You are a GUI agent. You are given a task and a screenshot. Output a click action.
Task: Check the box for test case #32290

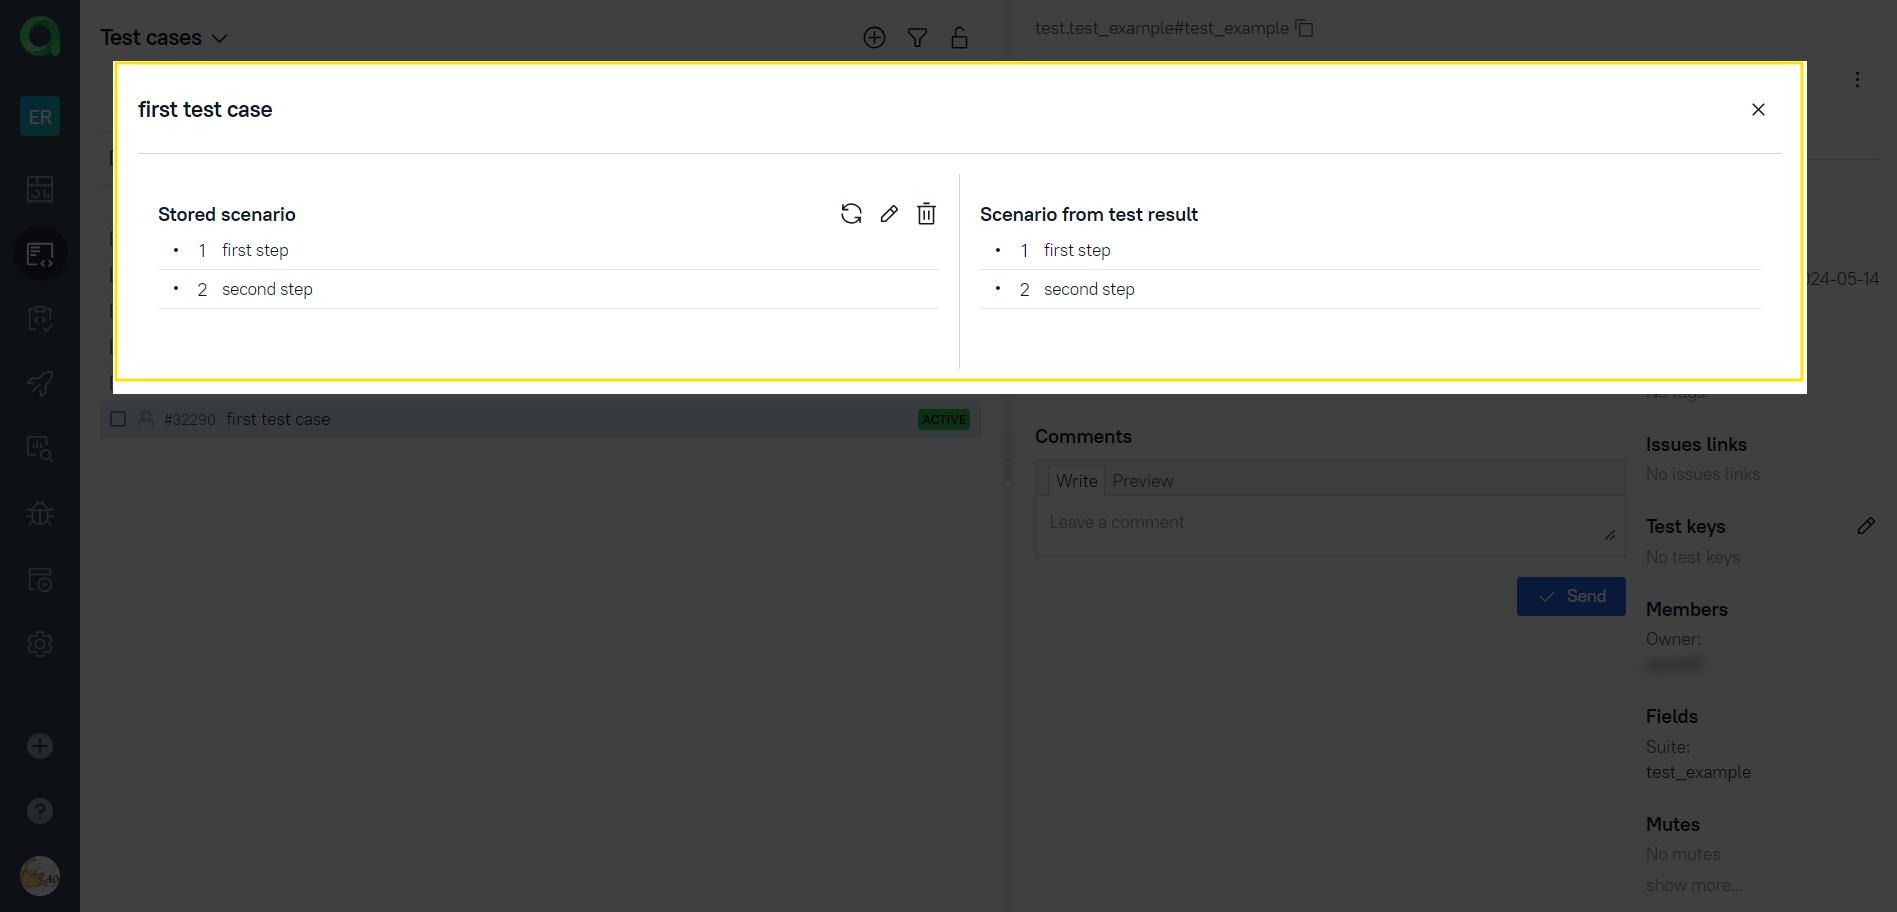pyautogui.click(x=118, y=419)
